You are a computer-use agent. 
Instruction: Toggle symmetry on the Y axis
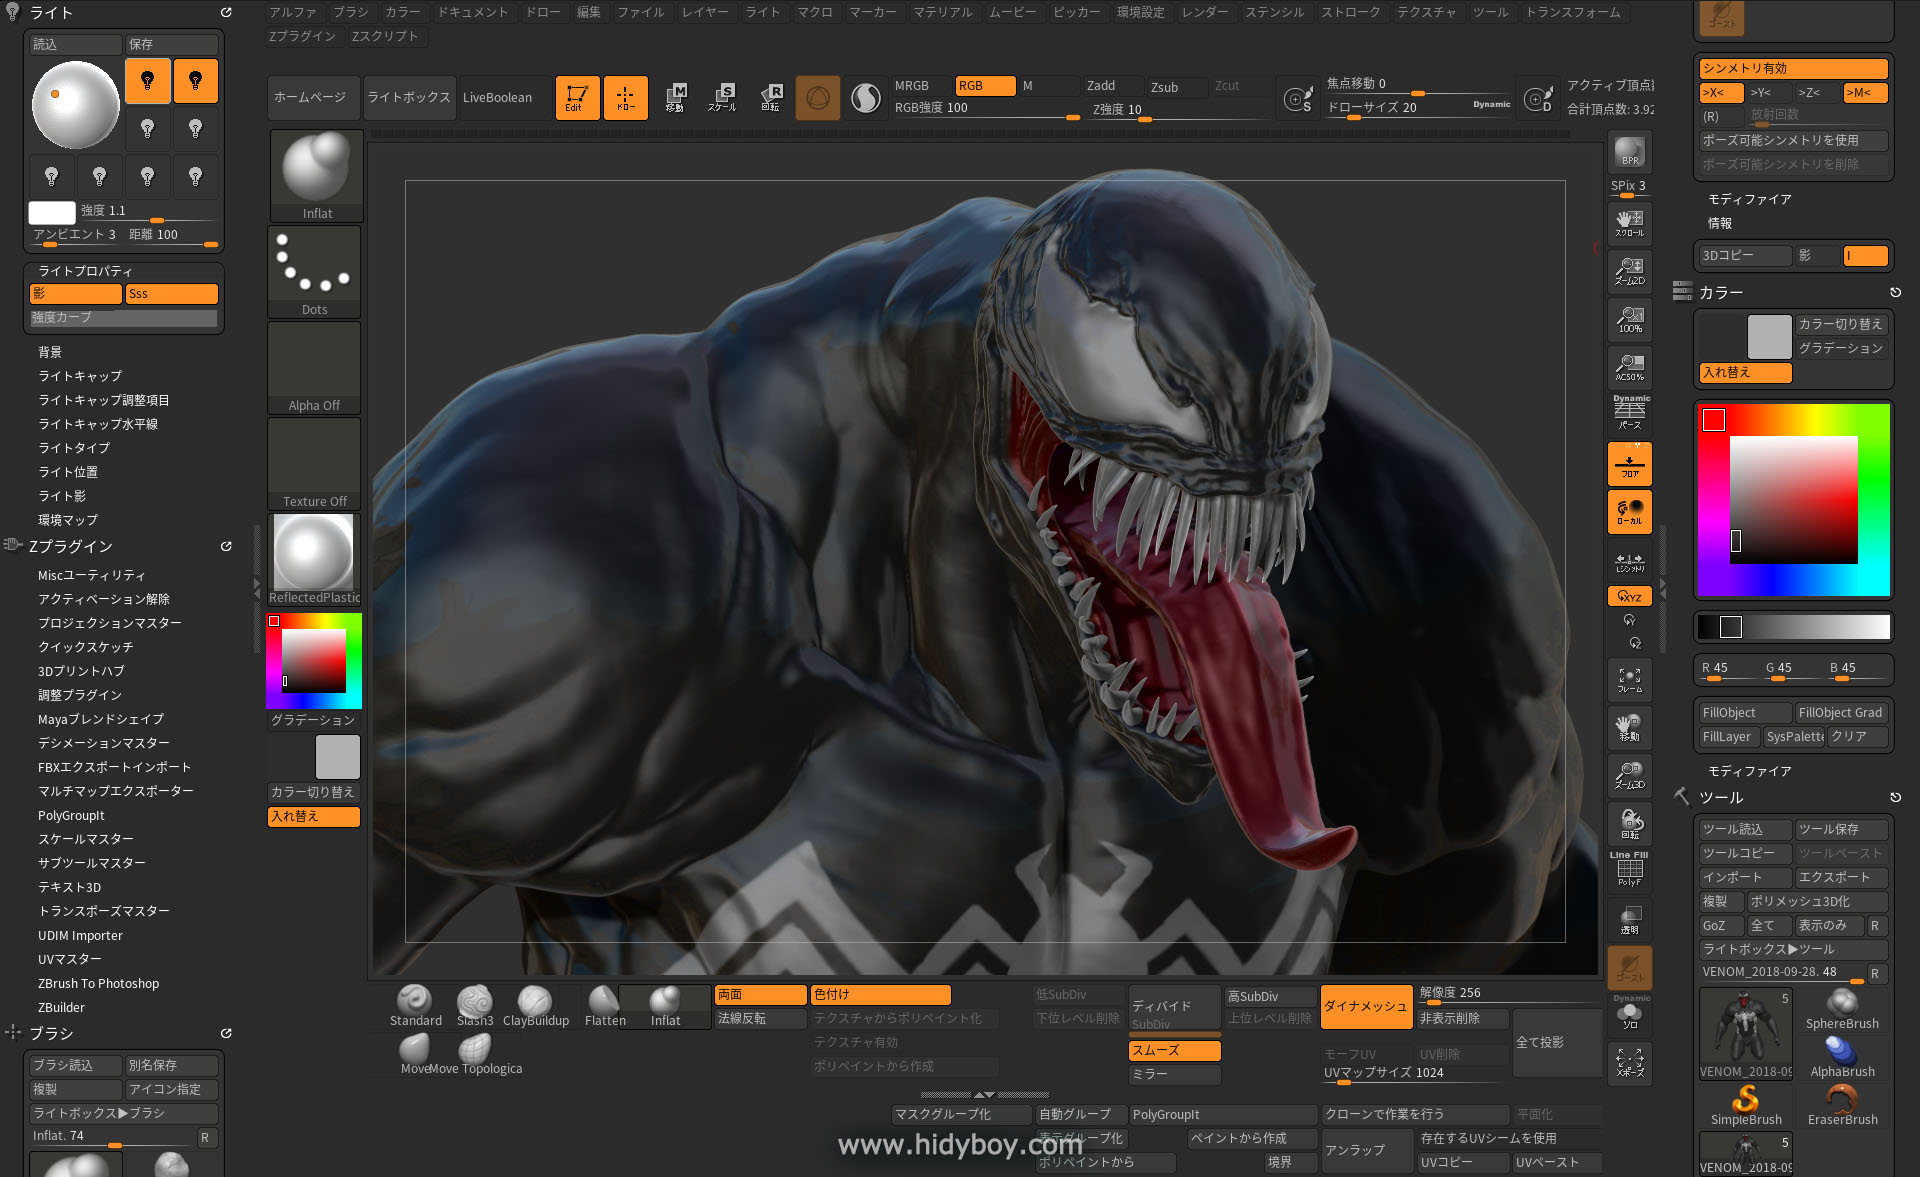1769,92
